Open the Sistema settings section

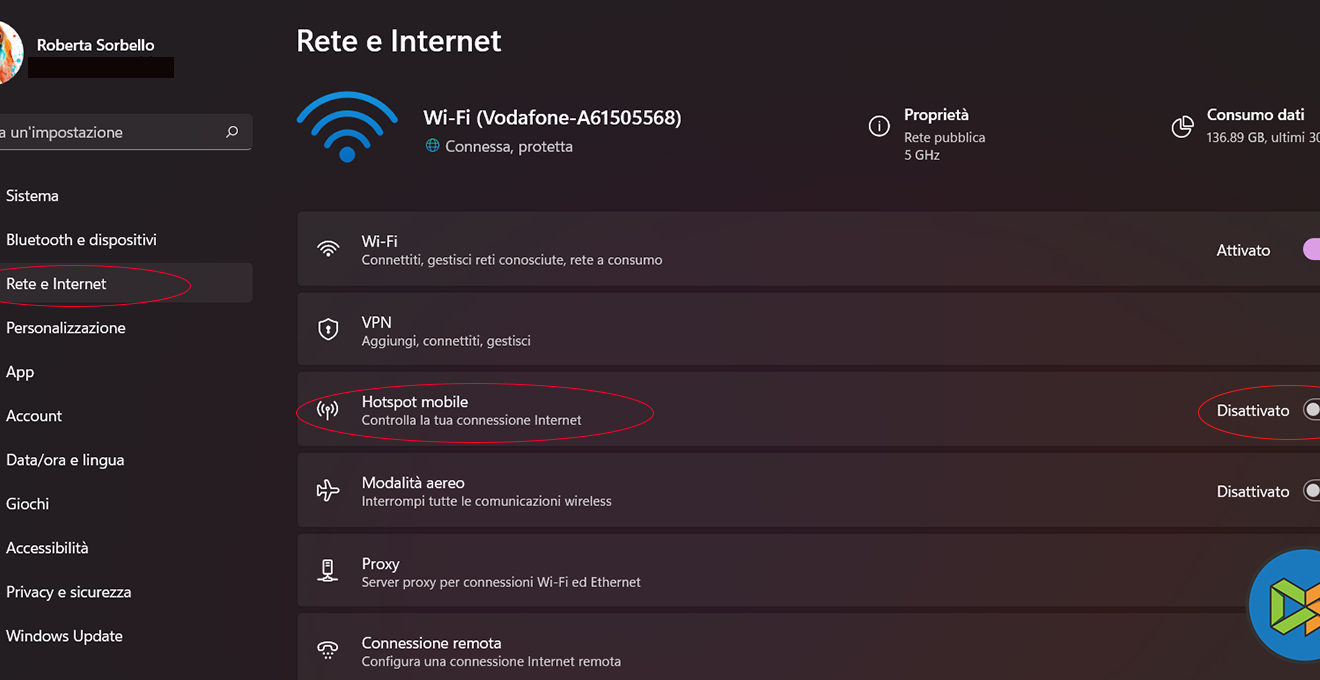tap(32, 196)
